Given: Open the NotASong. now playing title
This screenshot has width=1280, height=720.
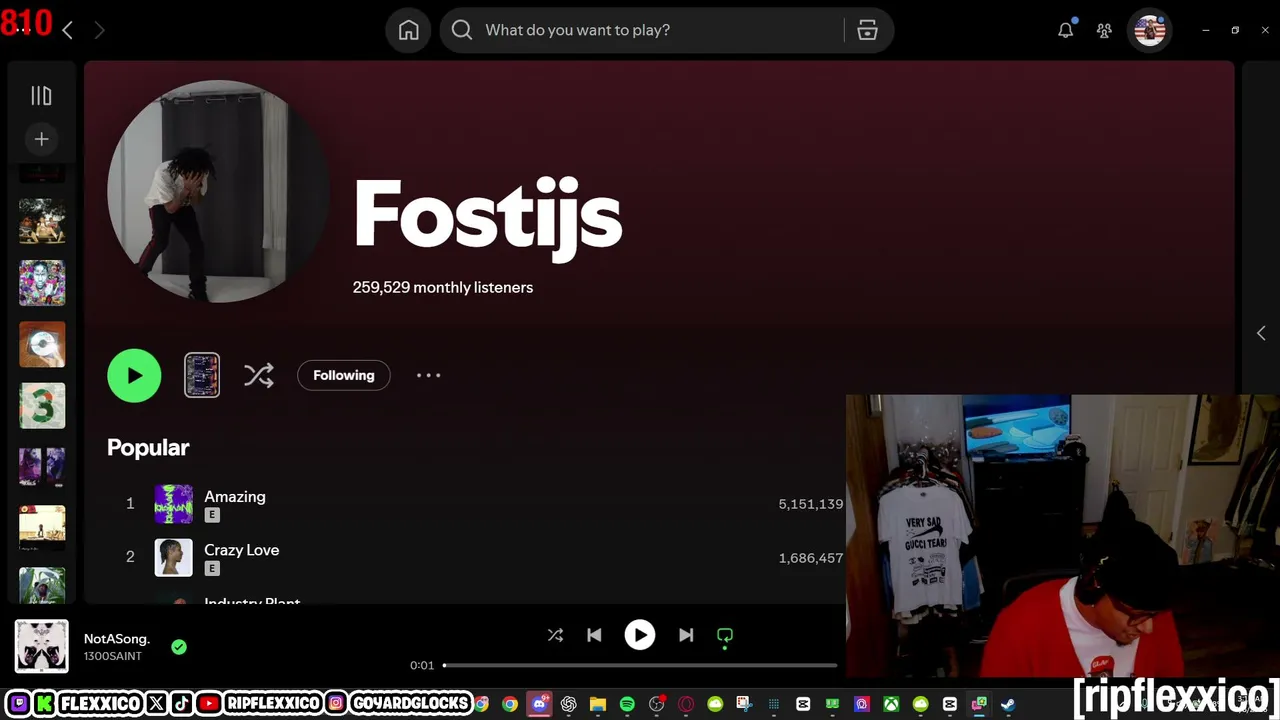Looking at the screenshot, I should click(117, 638).
